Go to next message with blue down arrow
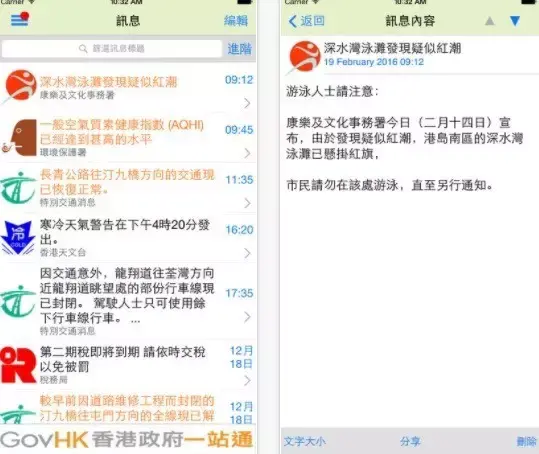The image size is (539, 454). click(x=515, y=21)
